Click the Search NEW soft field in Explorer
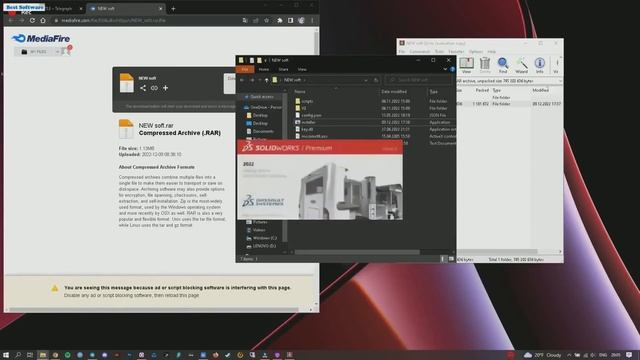Viewport: 640px width, 360px height. point(419,80)
